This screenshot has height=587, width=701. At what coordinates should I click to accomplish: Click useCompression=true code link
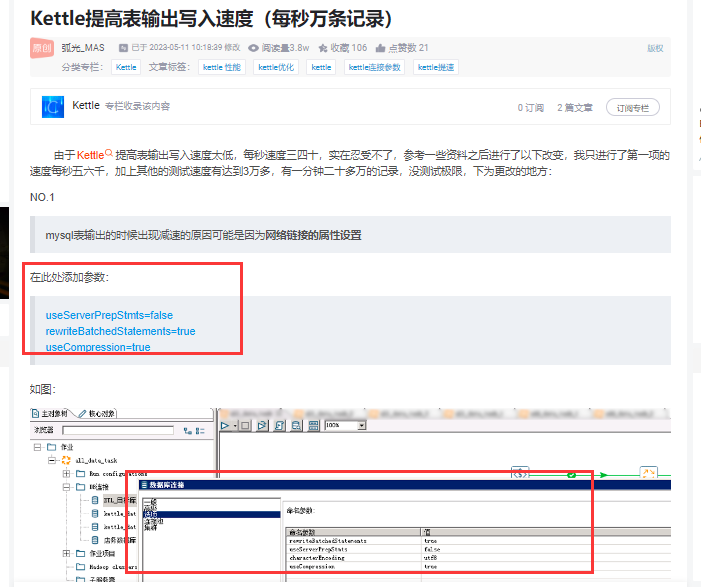click(98, 347)
